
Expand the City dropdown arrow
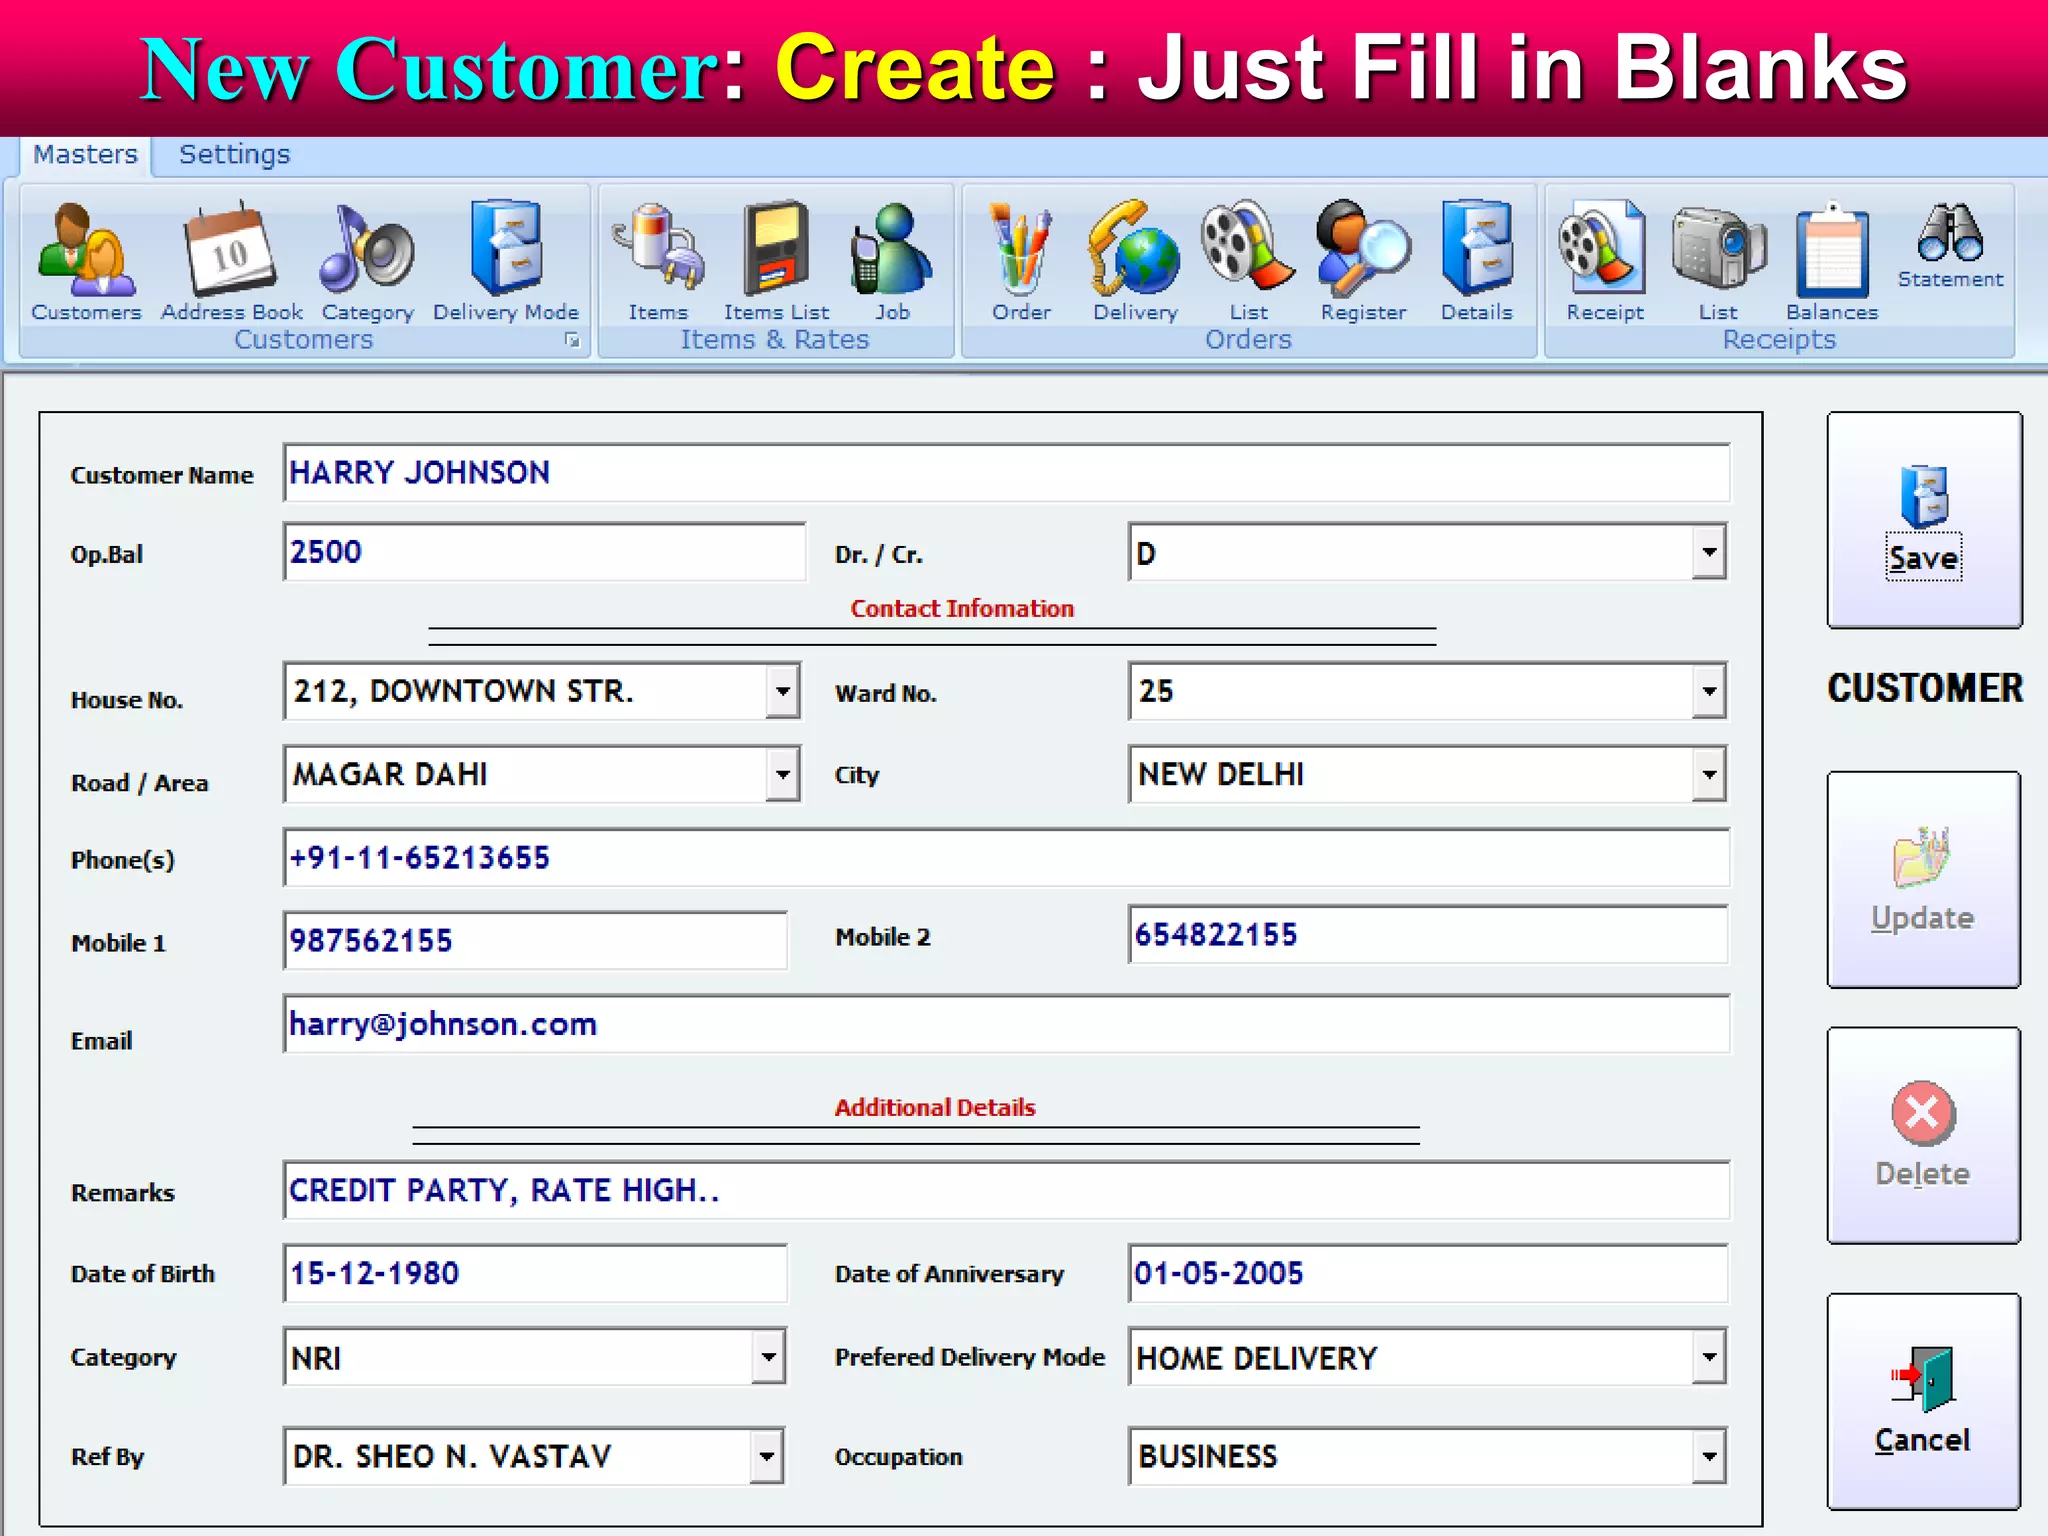[1709, 774]
